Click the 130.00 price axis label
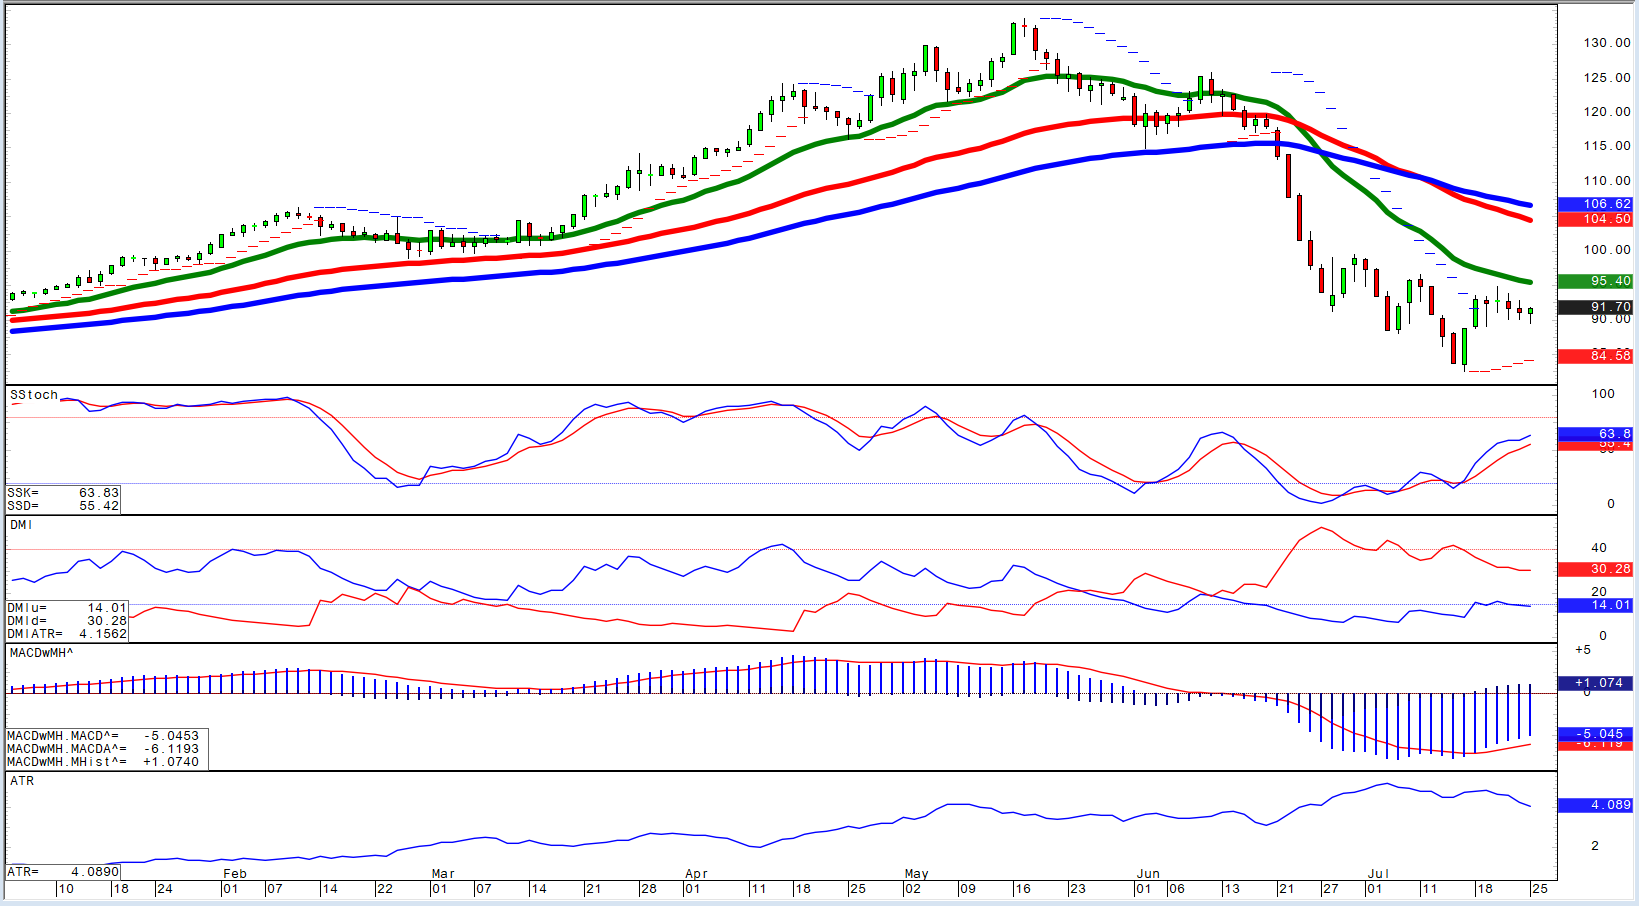Viewport: 1639px width, 906px height. [1607, 43]
